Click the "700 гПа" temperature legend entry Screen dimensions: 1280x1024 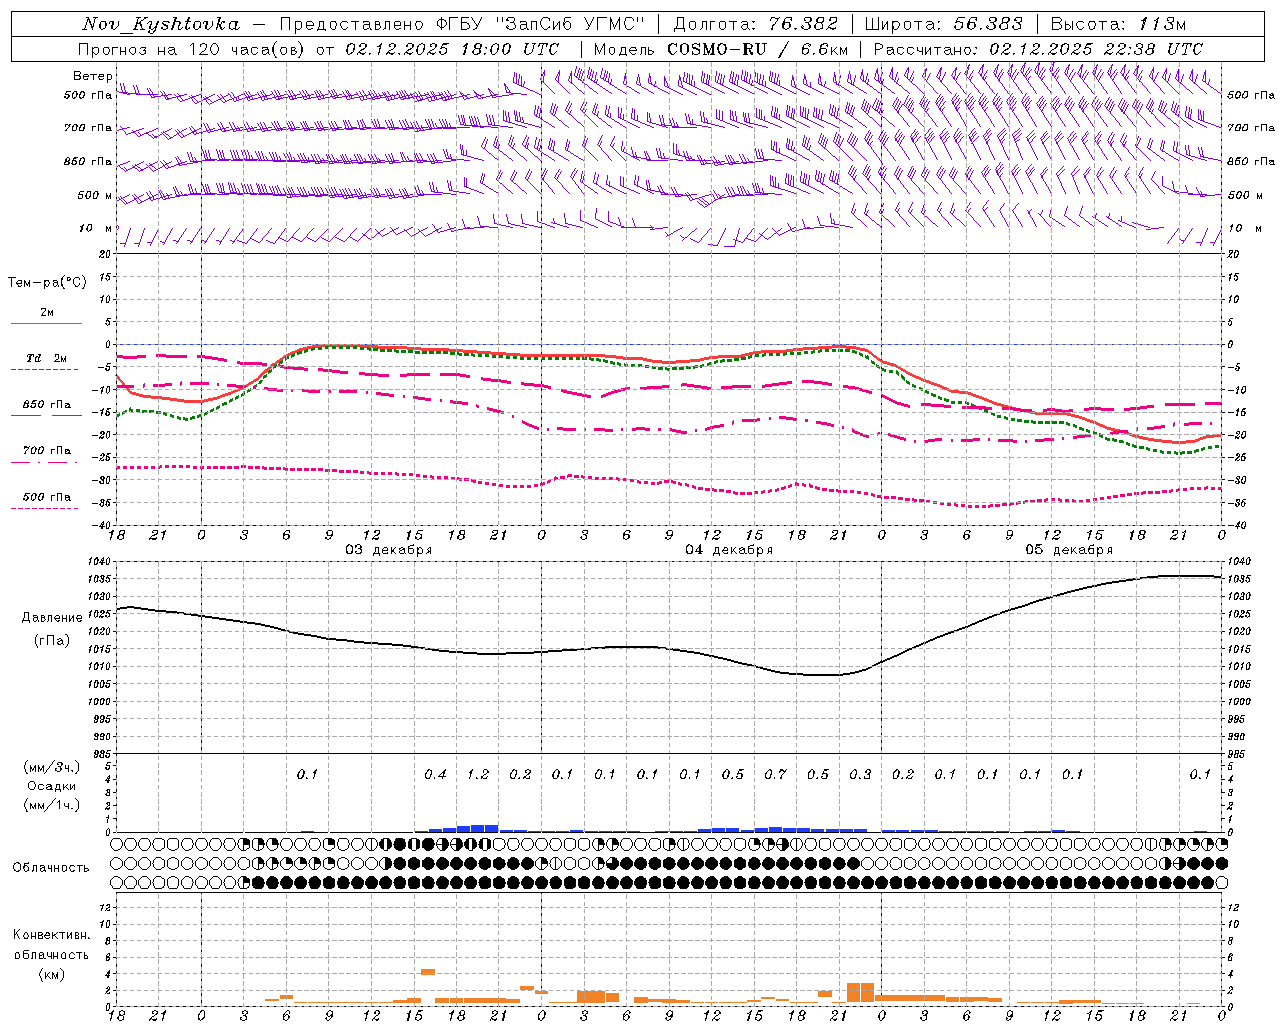tap(47, 451)
